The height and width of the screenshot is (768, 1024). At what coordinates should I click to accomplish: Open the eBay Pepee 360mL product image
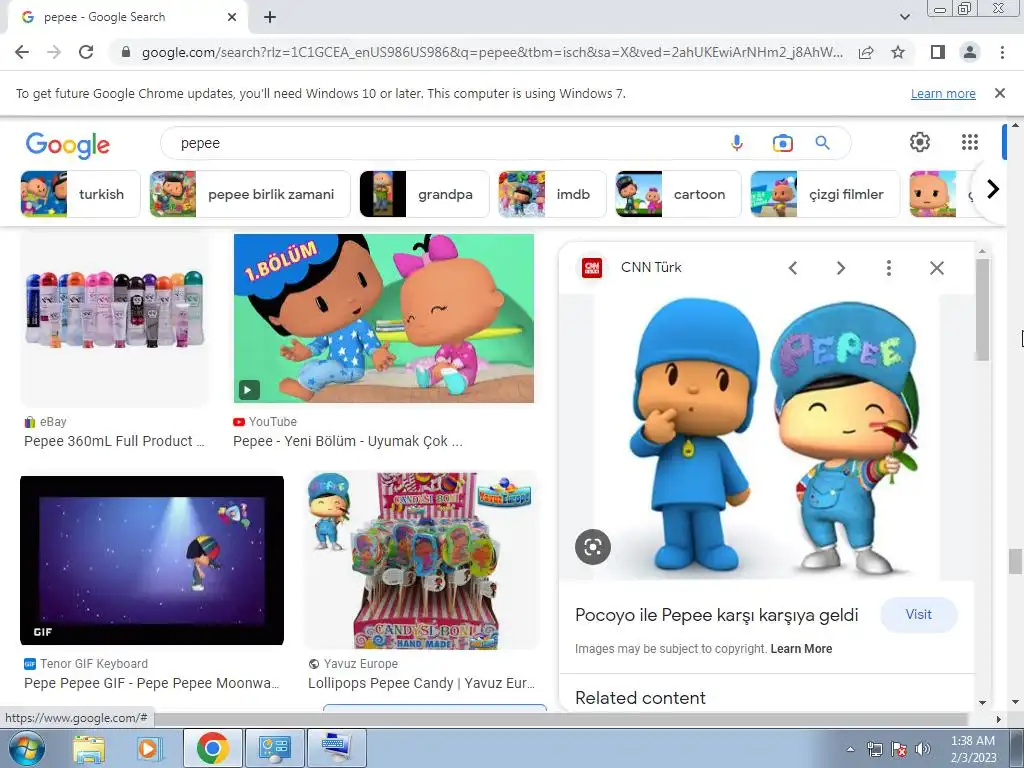click(115, 320)
